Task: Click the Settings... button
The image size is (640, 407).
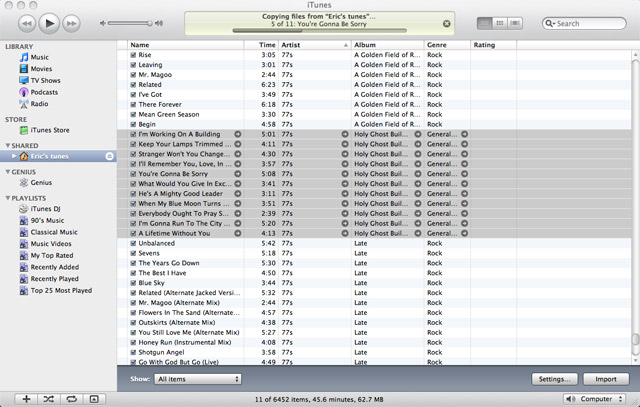Action: pyautogui.click(x=554, y=379)
